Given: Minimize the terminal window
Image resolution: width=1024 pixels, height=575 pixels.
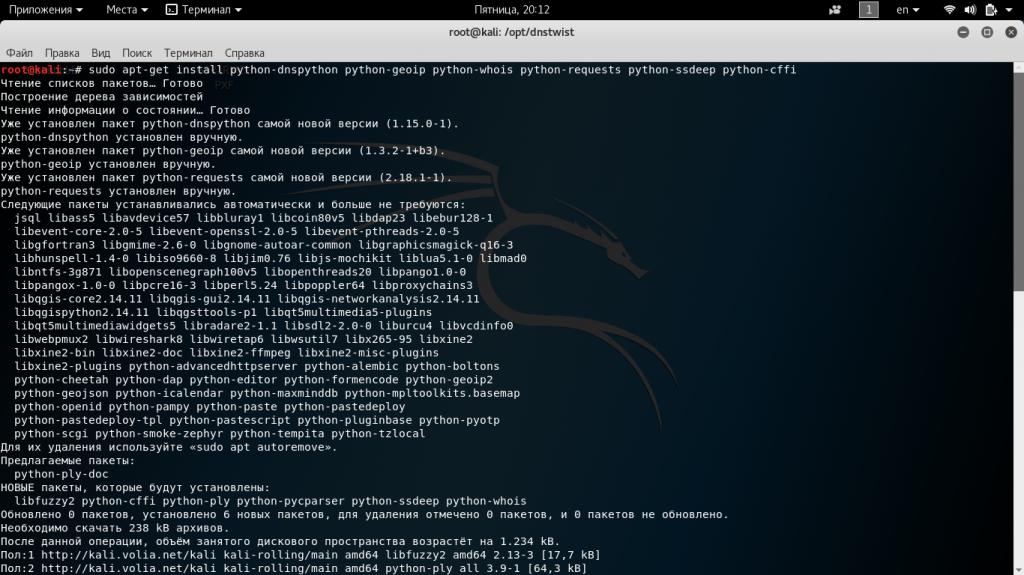Looking at the screenshot, I should tap(960, 32).
